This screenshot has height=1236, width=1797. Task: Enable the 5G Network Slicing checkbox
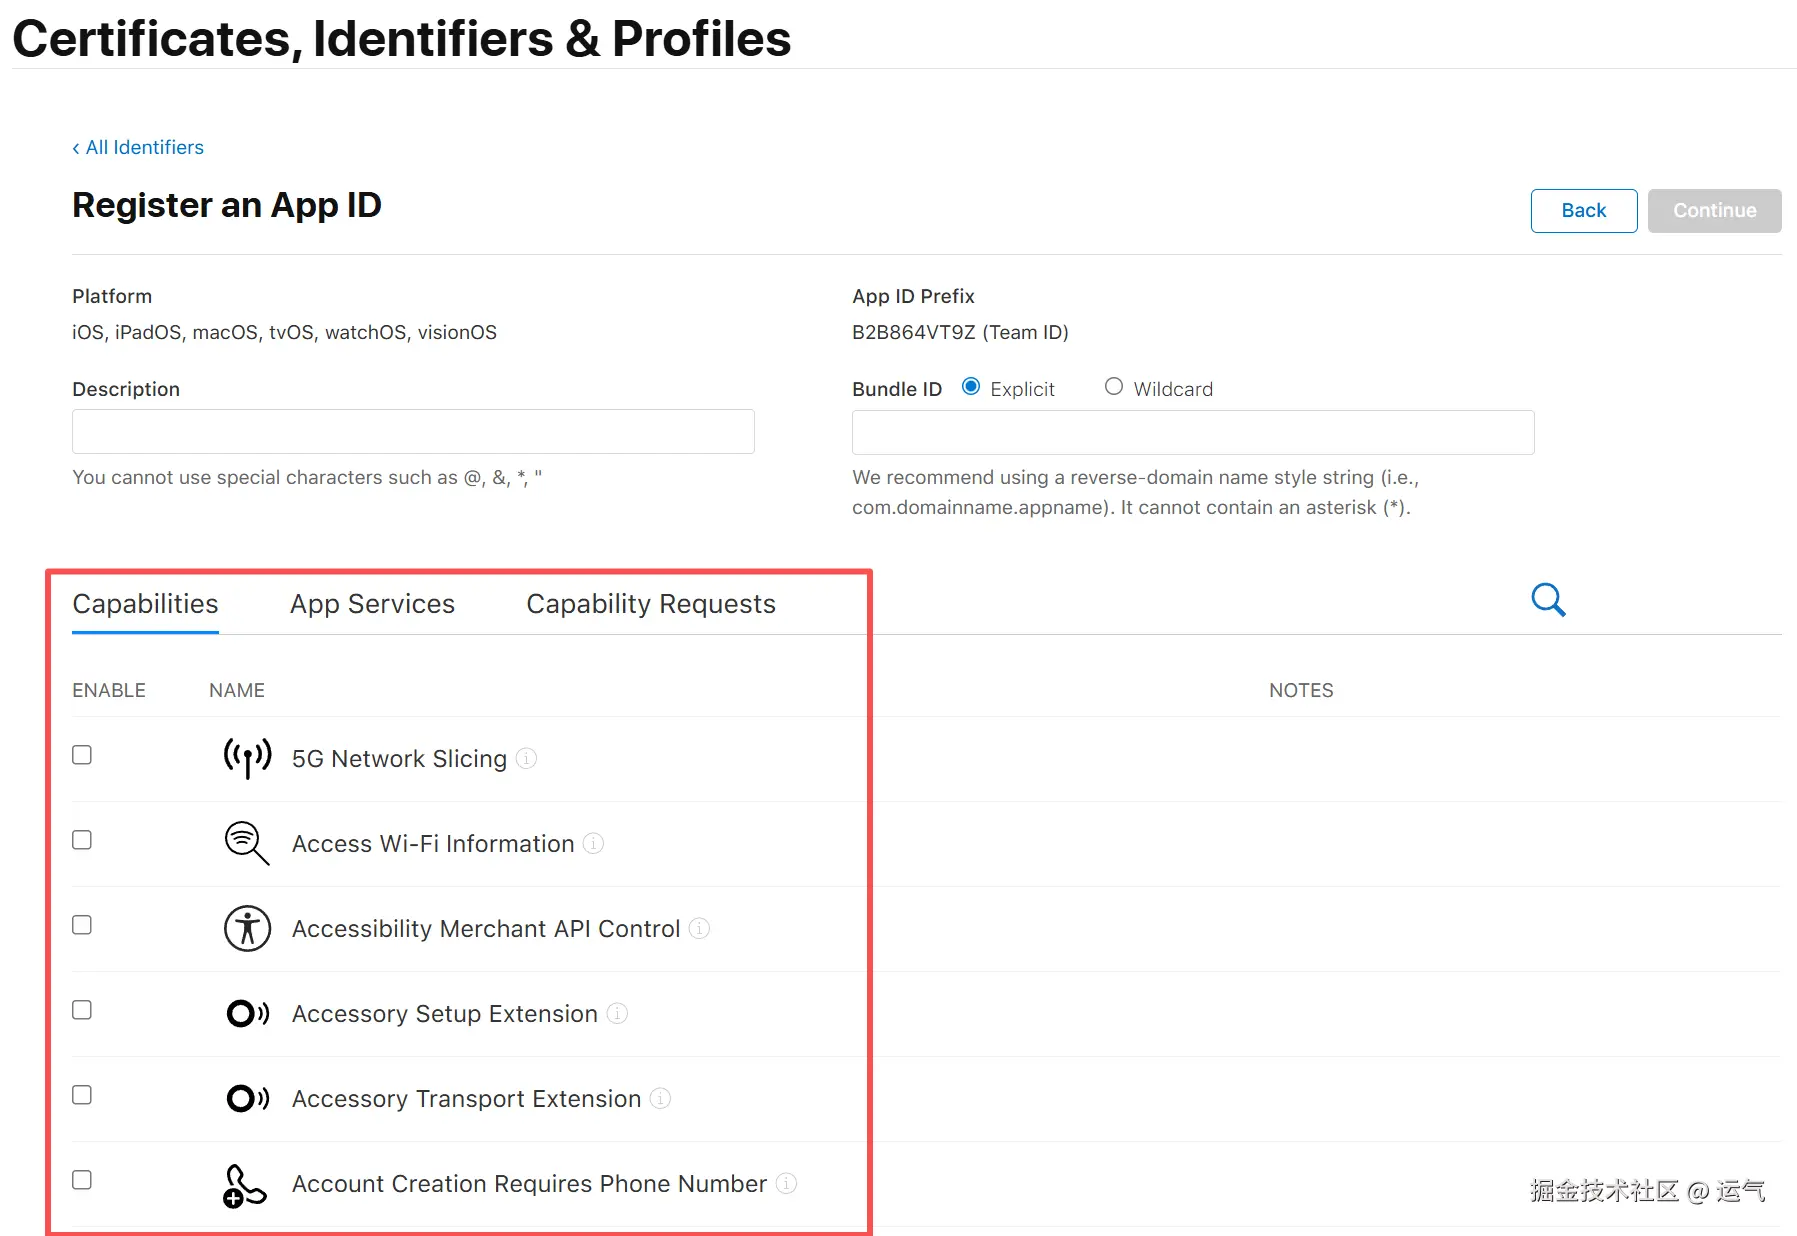coord(82,755)
